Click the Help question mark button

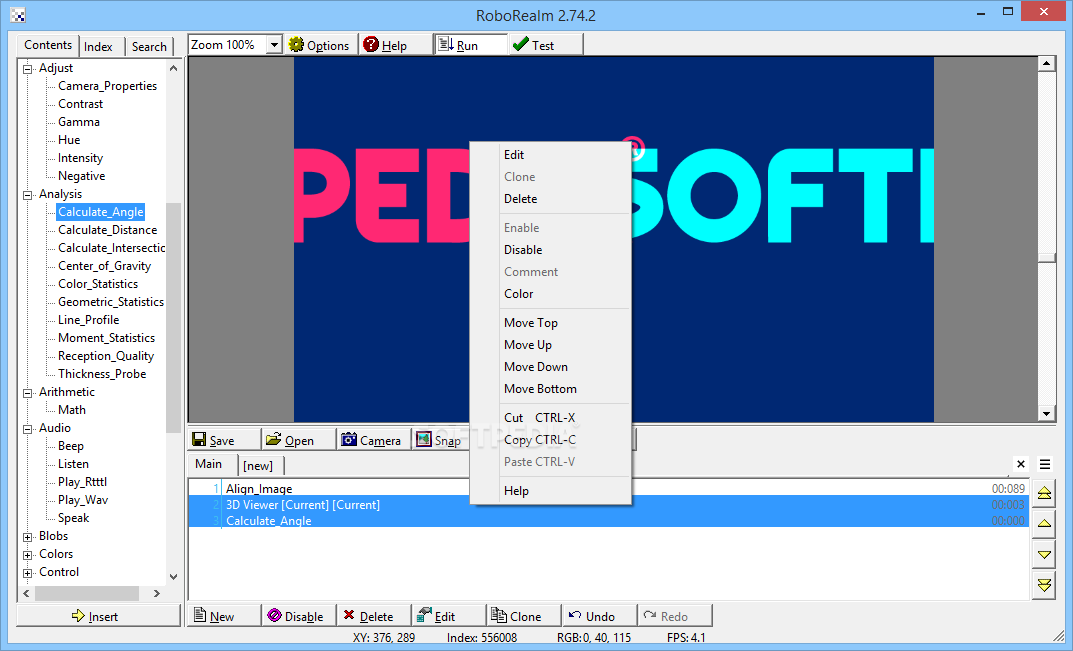pyautogui.click(x=395, y=45)
